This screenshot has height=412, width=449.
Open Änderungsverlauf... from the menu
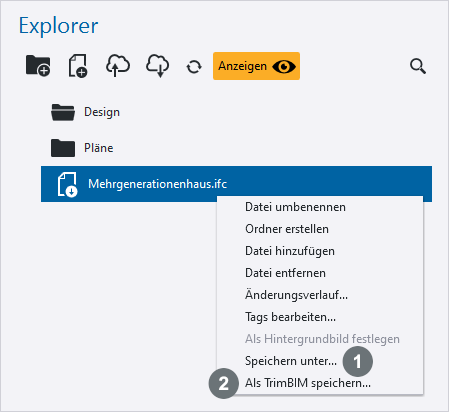tap(296, 295)
